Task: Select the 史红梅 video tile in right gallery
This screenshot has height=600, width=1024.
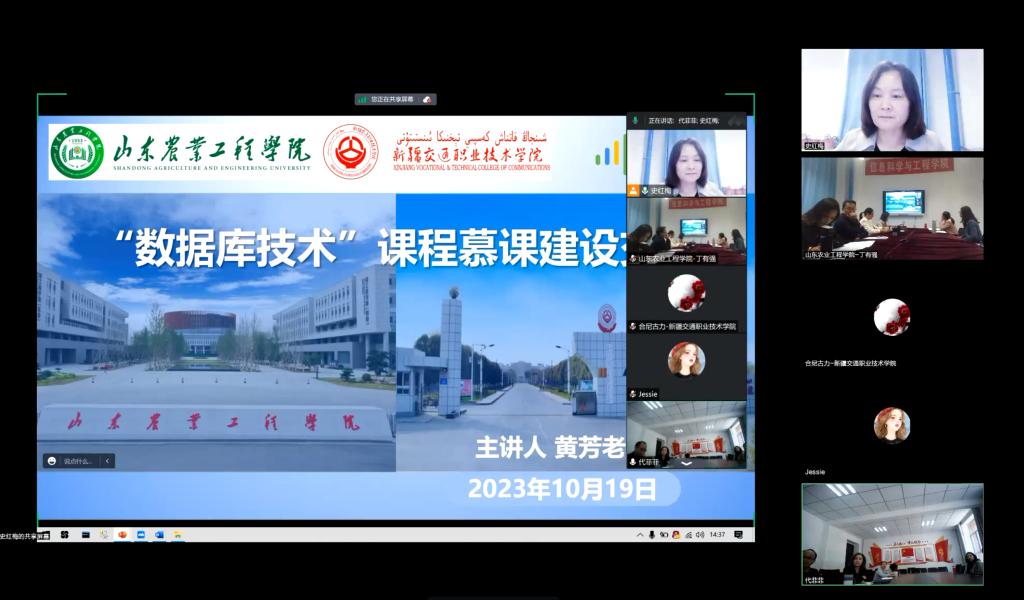Action: tap(891, 99)
